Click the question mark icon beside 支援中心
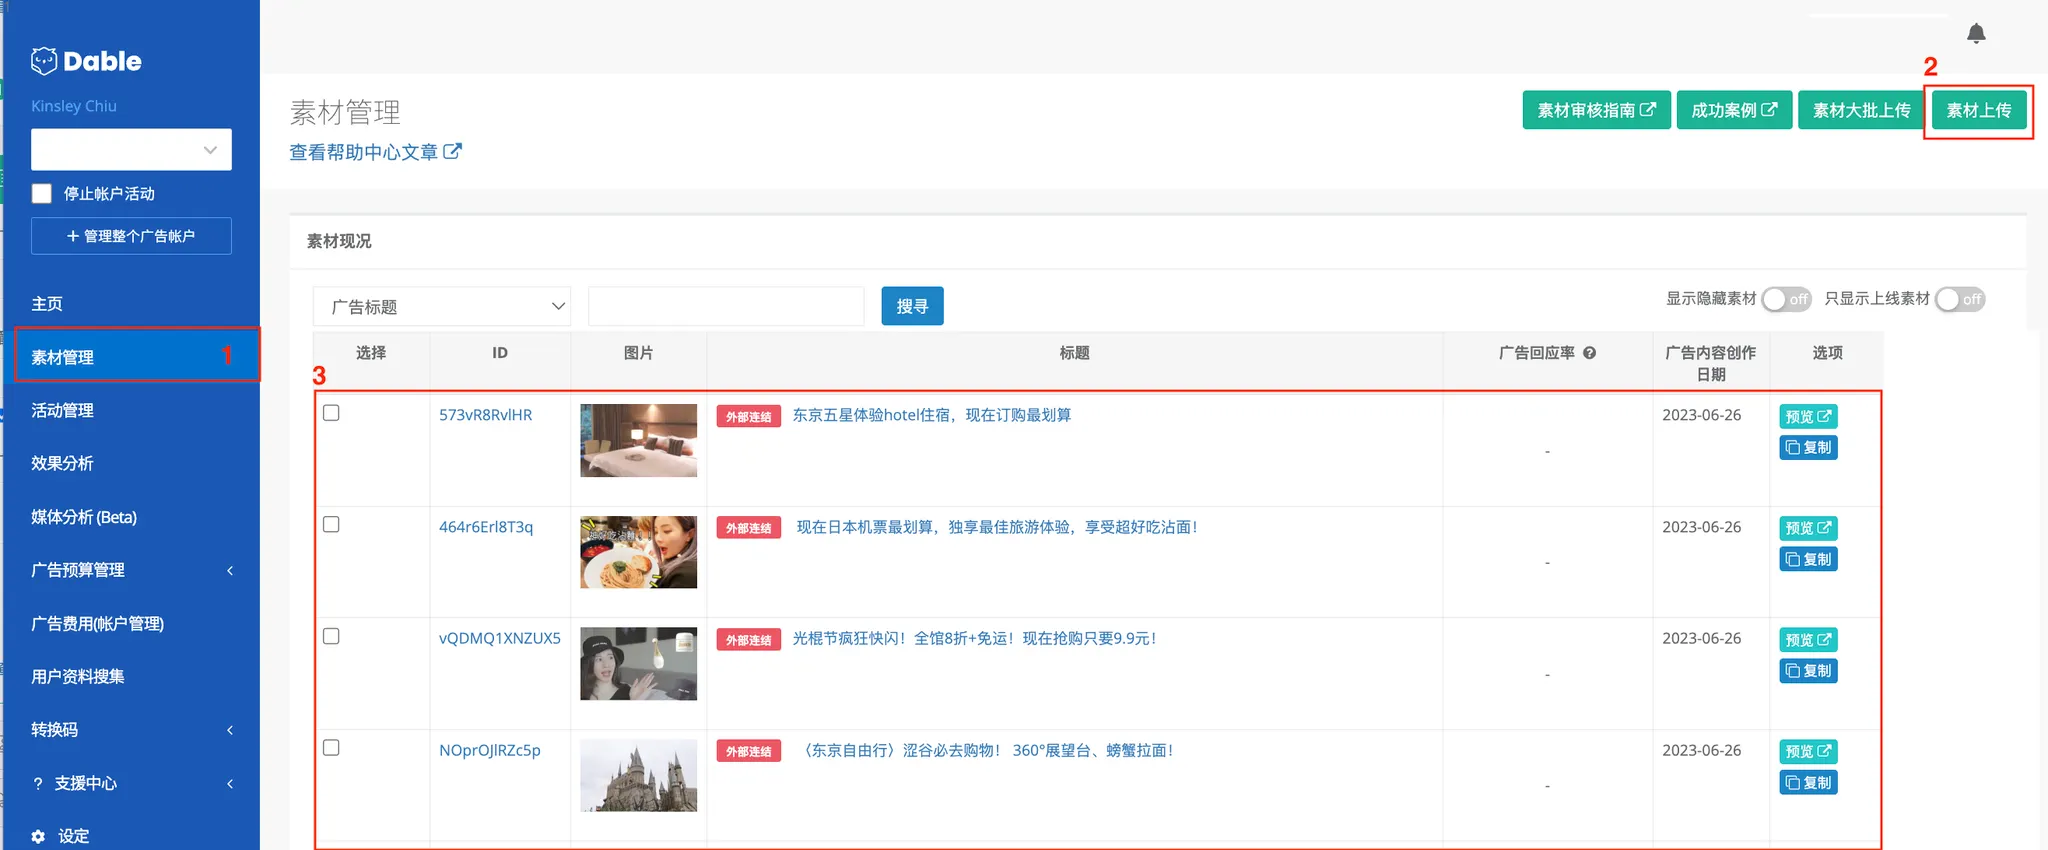Screen dimensions: 2048x850 click(38, 783)
